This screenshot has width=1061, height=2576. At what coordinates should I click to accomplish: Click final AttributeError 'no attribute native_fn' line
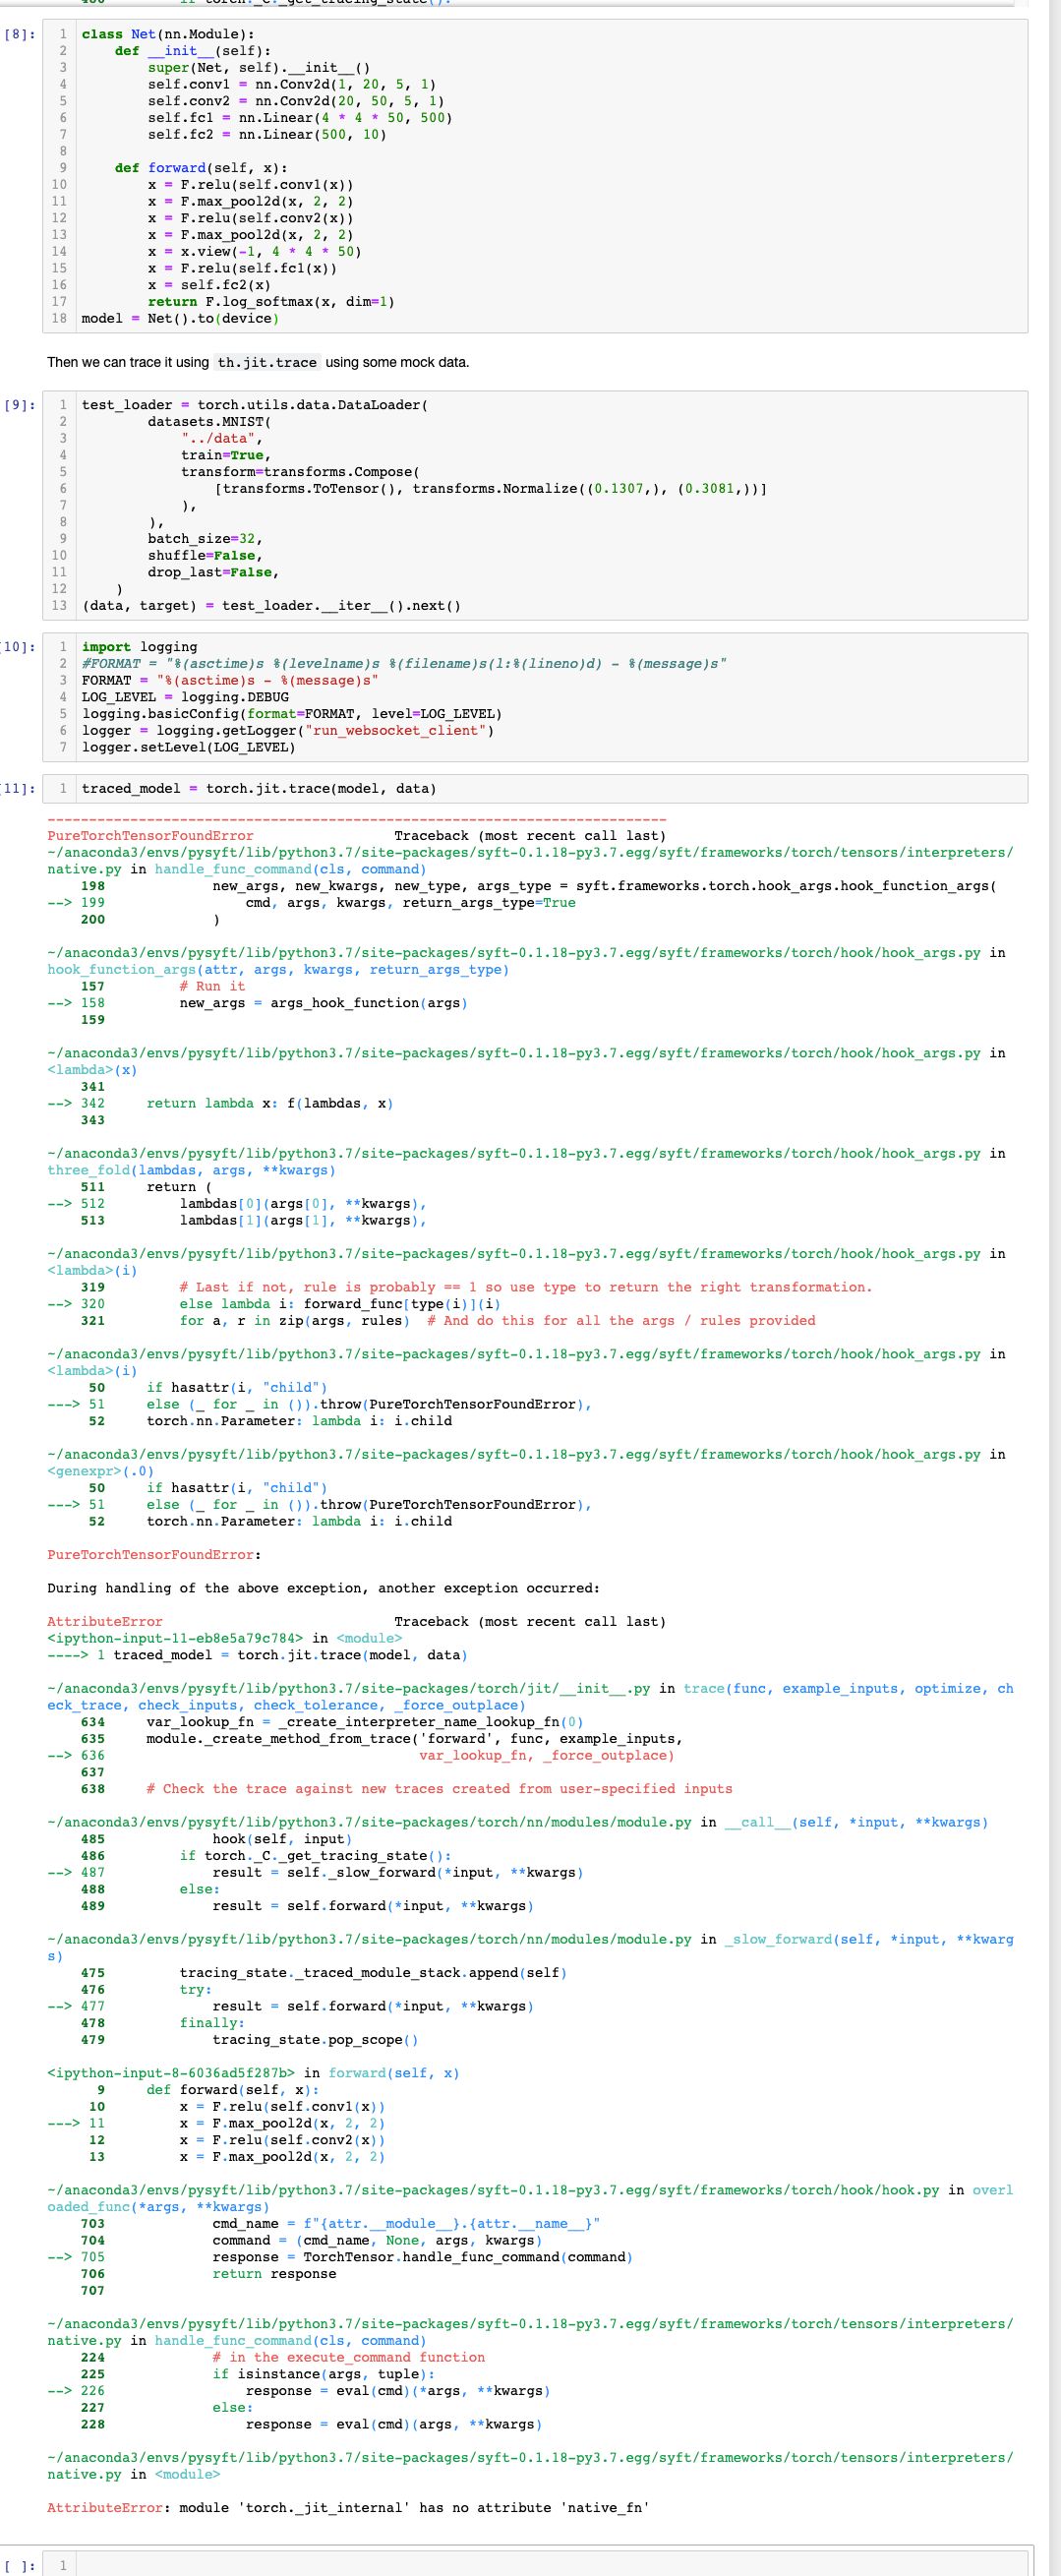349,2507
